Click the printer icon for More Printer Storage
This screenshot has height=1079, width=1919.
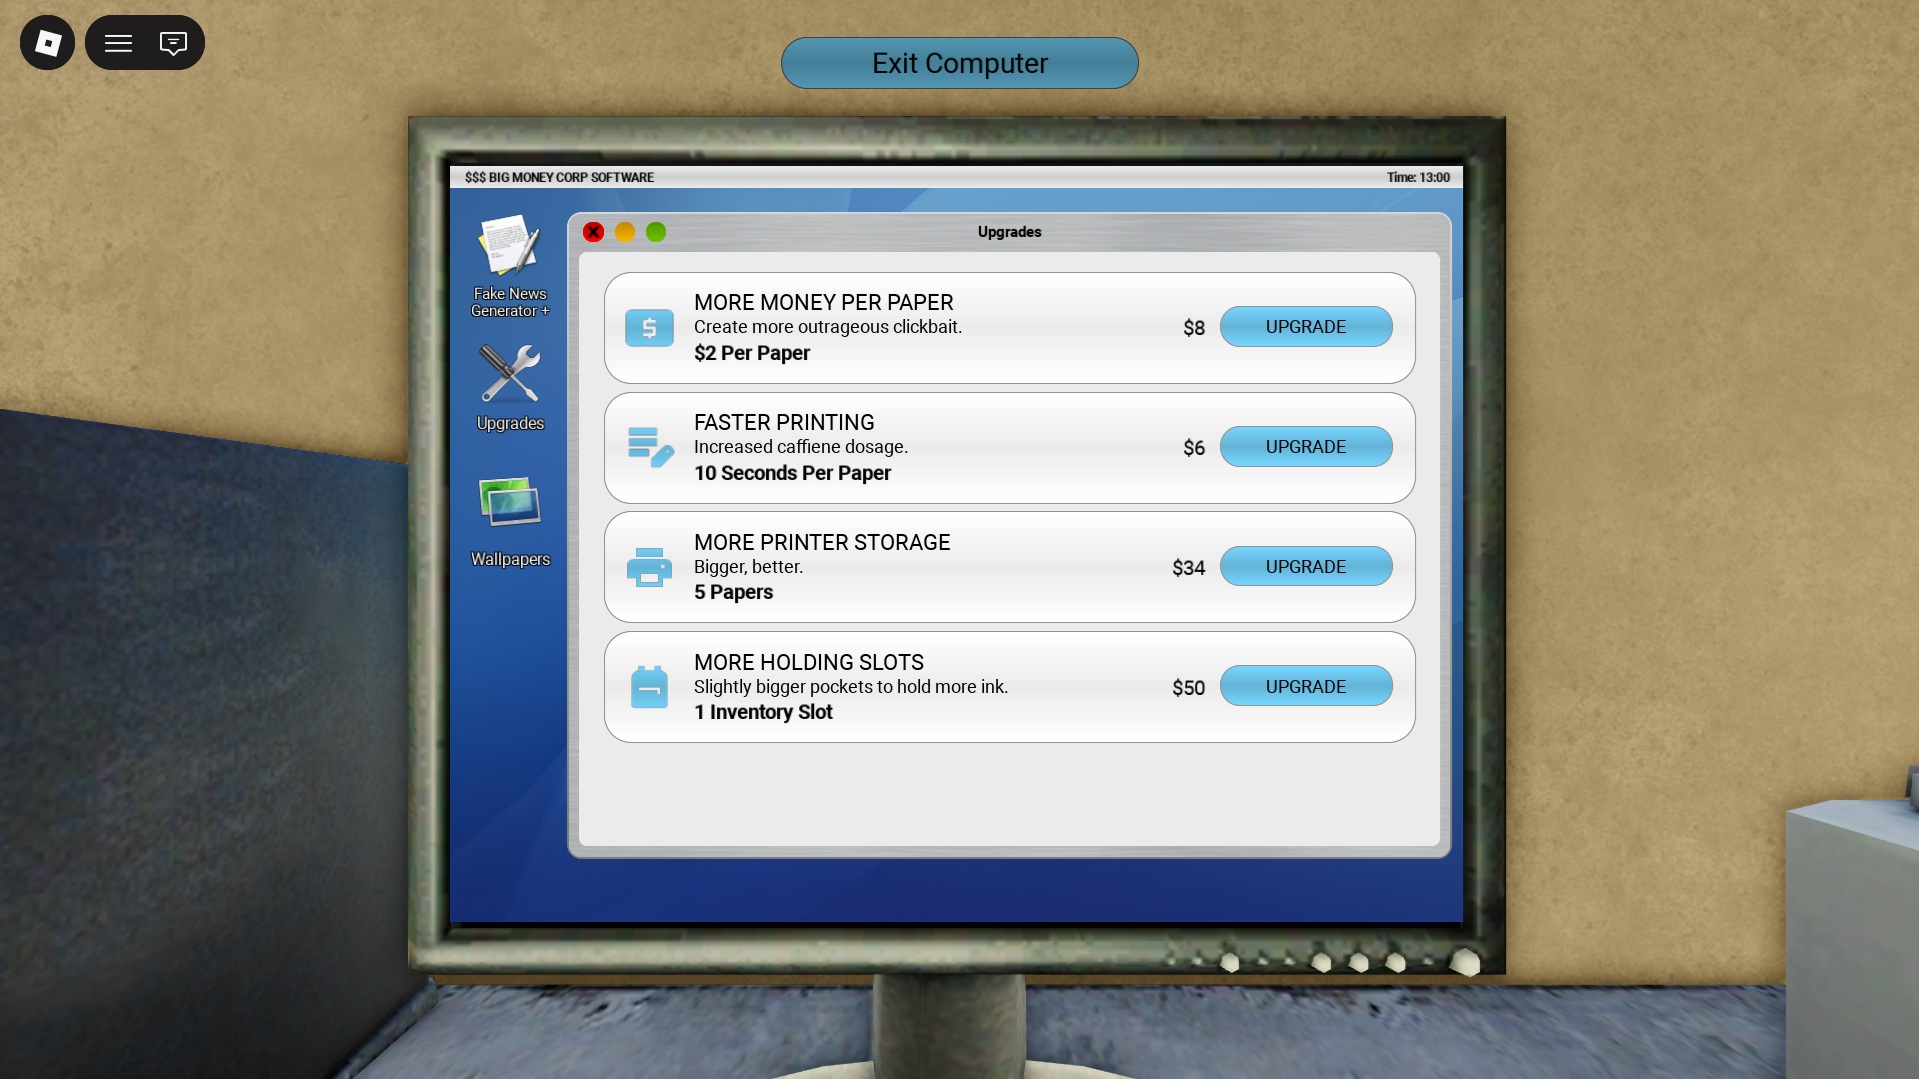coord(649,567)
